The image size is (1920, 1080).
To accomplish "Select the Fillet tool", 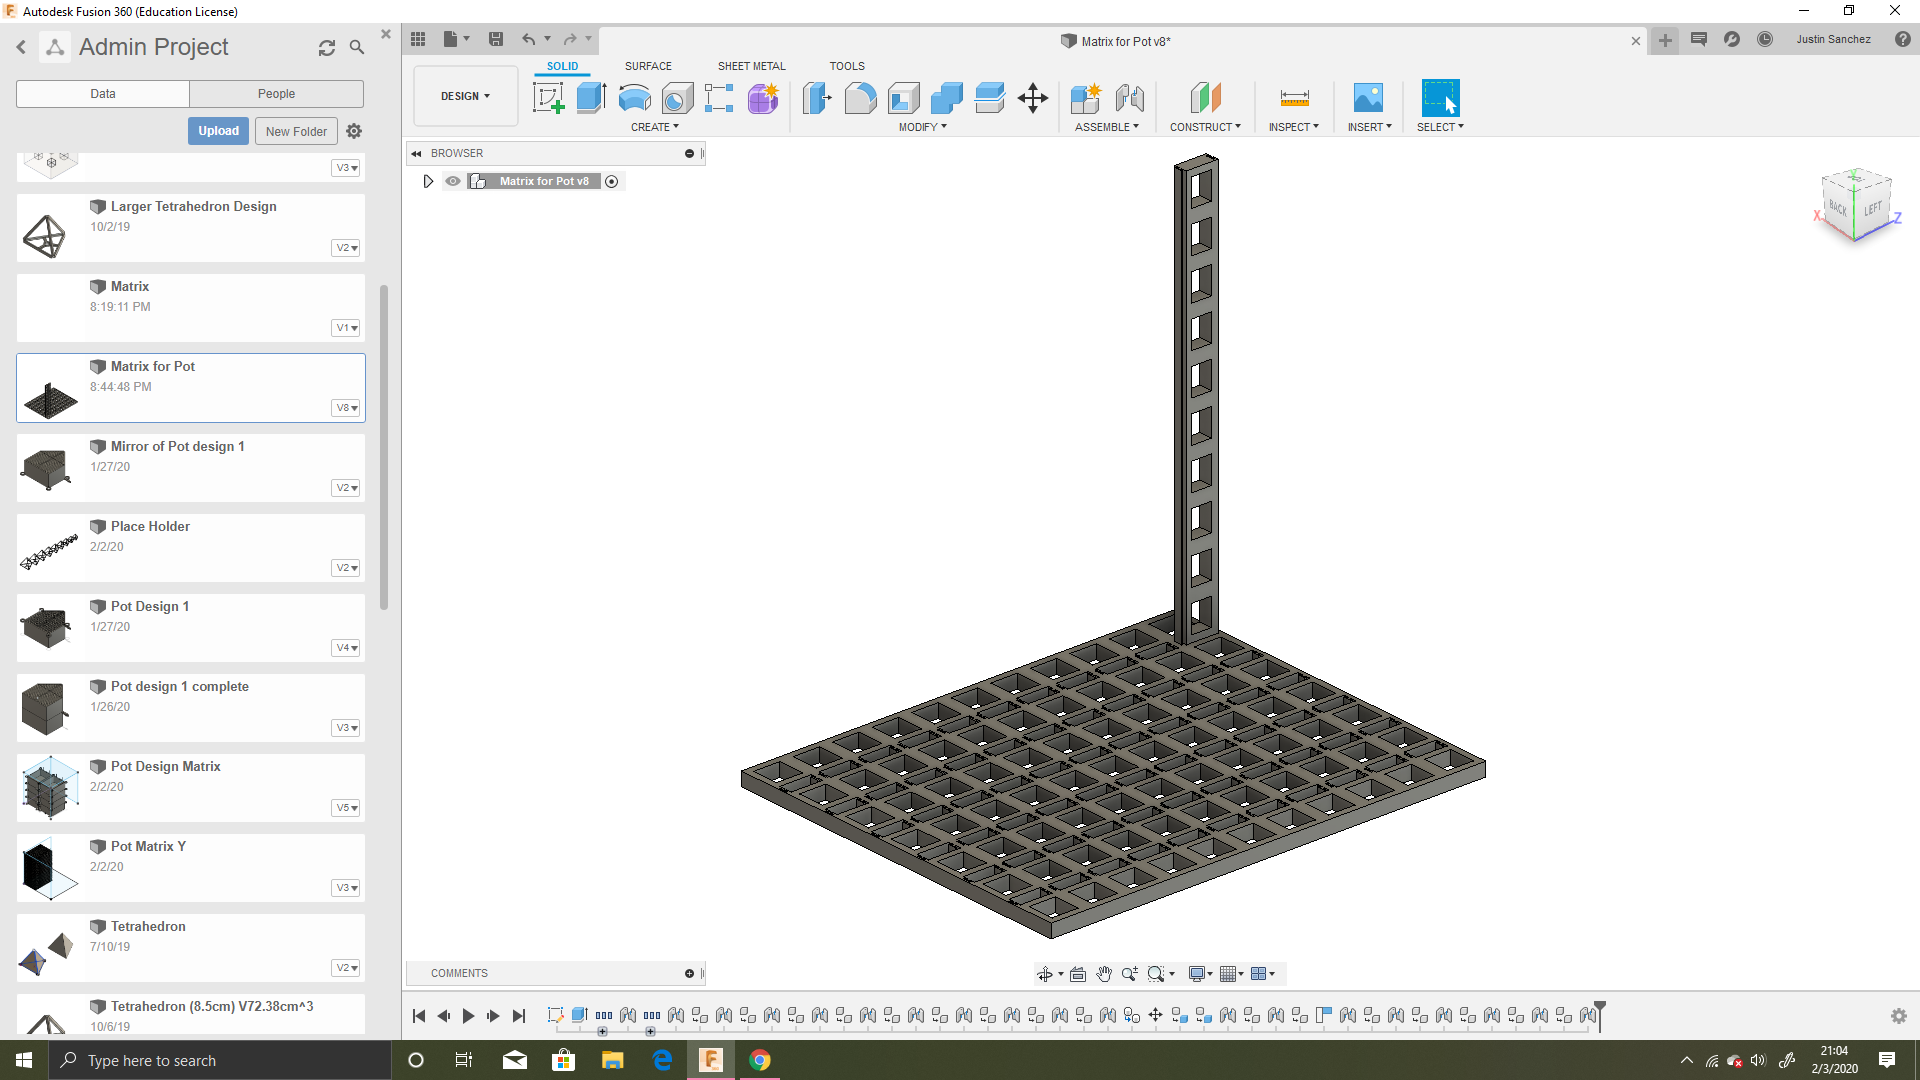I will (x=860, y=98).
